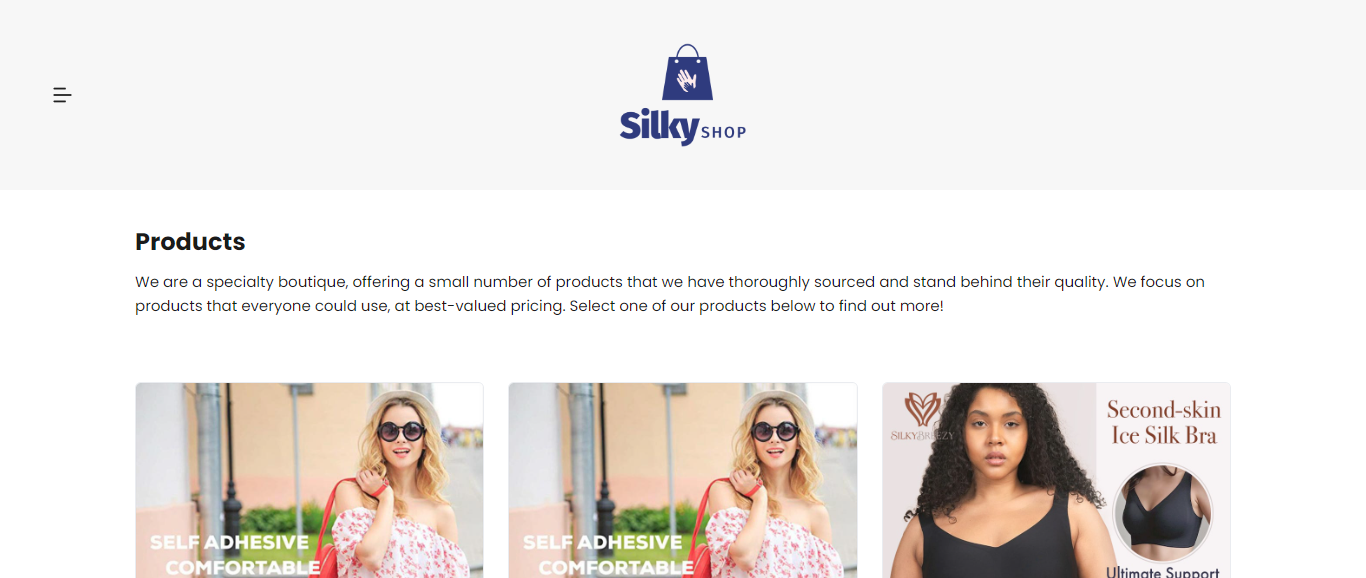Click the Products heading

click(x=190, y=242)
